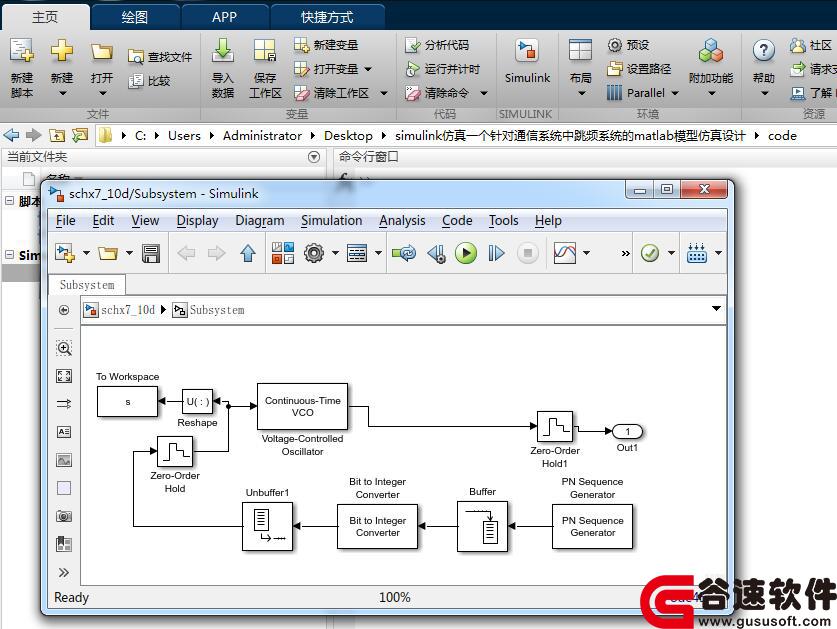Select the PN Sequence Generator block
Viewport: 837px width, 629px height.
(592, 526)
